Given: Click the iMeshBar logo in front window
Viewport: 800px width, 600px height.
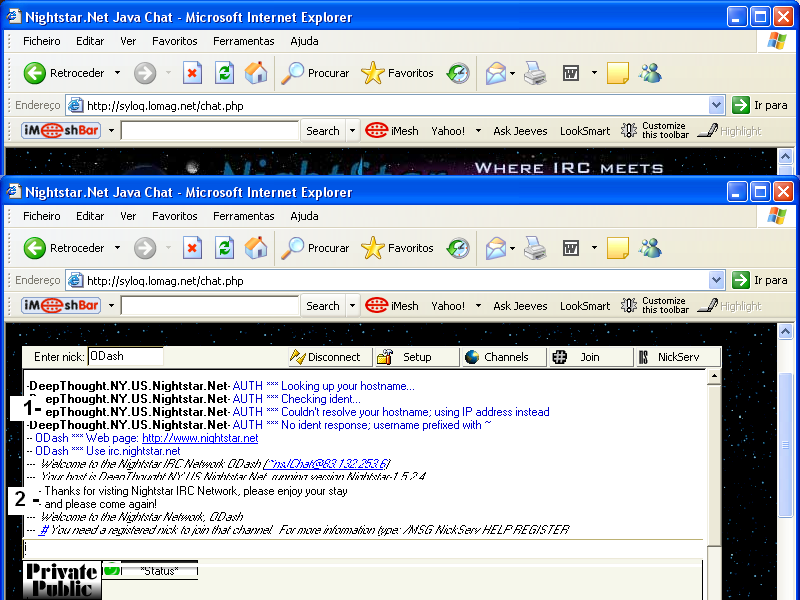Looking at the screenshot, I should (61, 305).
